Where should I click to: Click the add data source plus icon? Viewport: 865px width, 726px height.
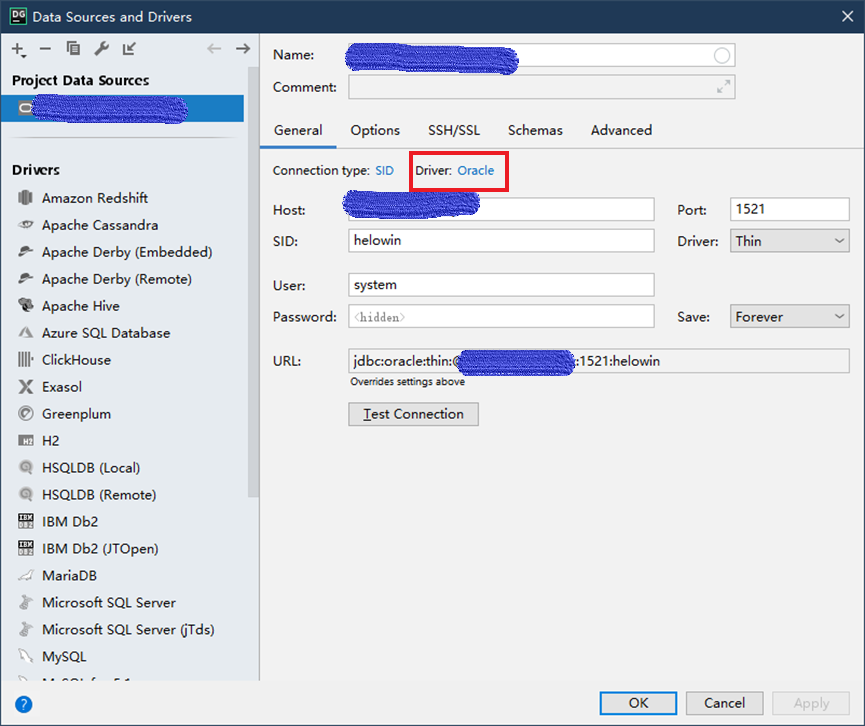click(x=18, y=50)
